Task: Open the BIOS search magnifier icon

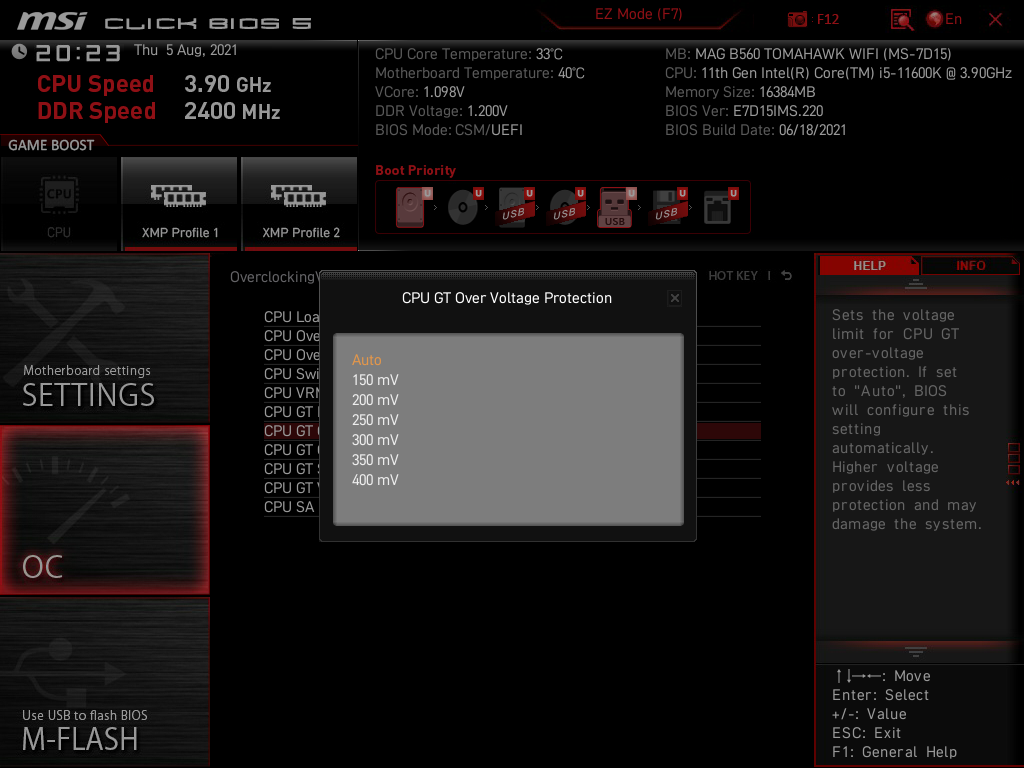Action: pyautogui.click(x=902, y=20)
